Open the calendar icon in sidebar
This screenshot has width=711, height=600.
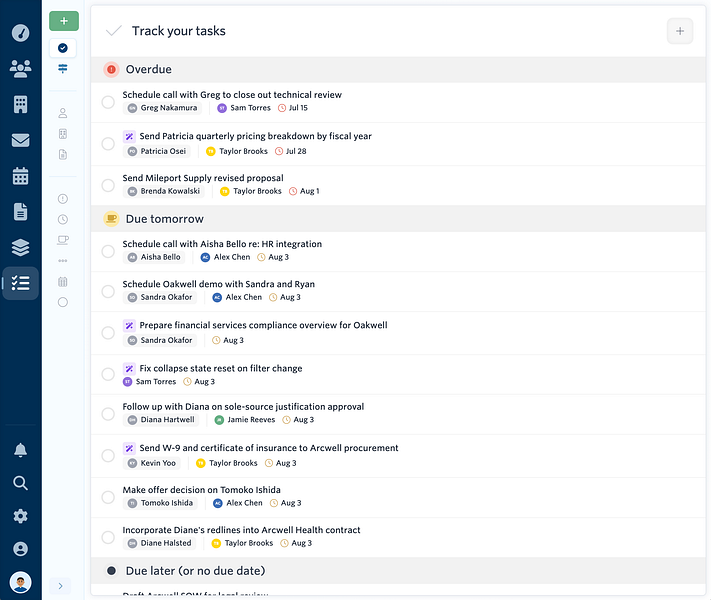pyautogui.click(x=20, y=176)
